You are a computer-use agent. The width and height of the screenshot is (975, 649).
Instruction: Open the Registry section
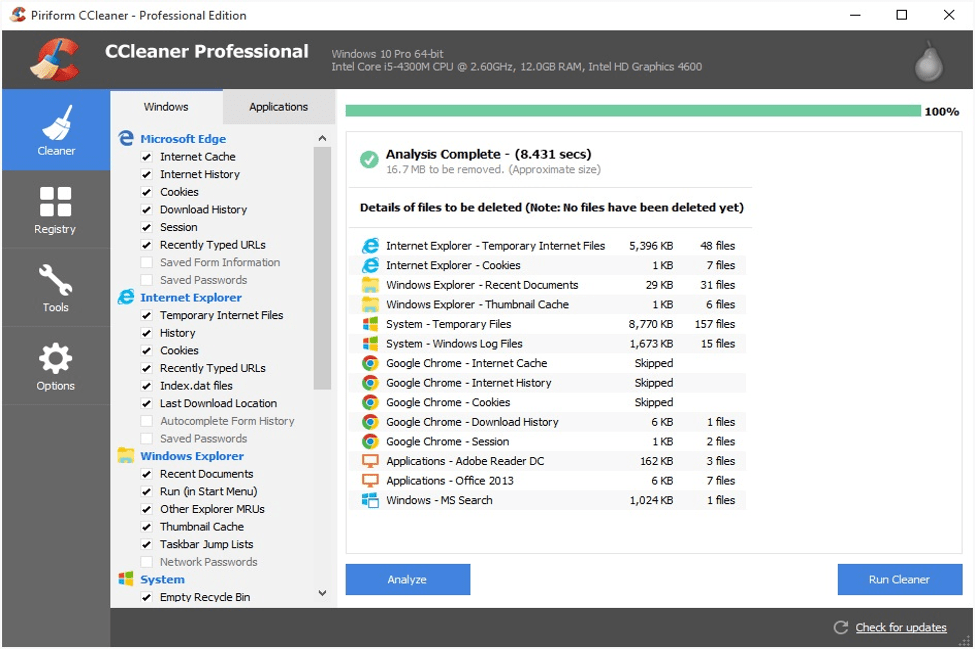56,208
